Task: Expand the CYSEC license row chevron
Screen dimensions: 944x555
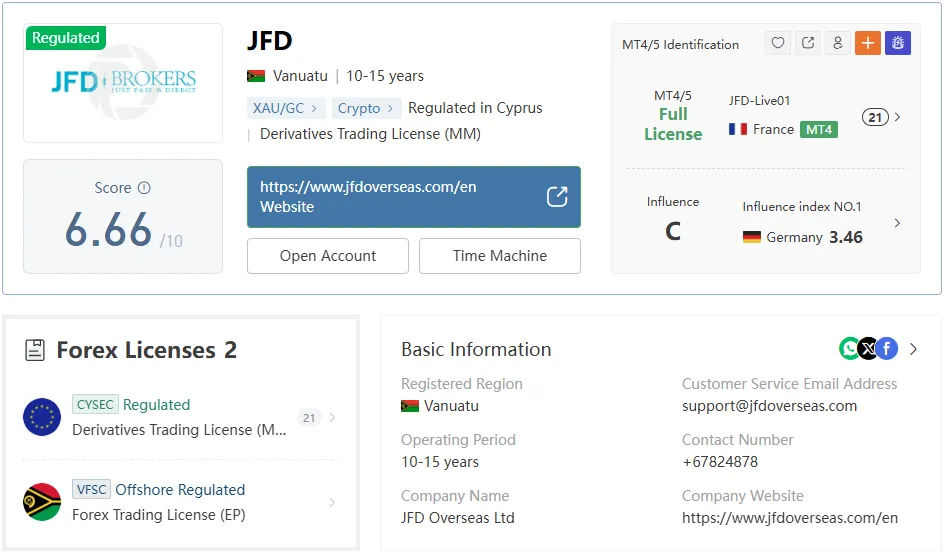Action: point(332,417)
